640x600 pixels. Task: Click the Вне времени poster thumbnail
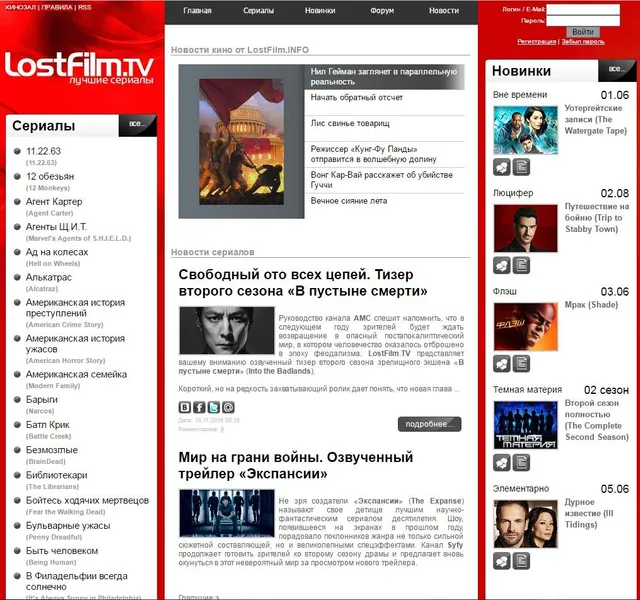point(525,130)
